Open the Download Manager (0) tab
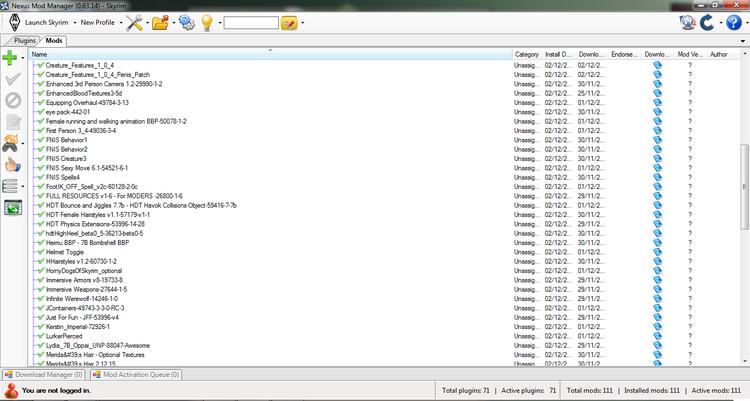 [44, 375]
